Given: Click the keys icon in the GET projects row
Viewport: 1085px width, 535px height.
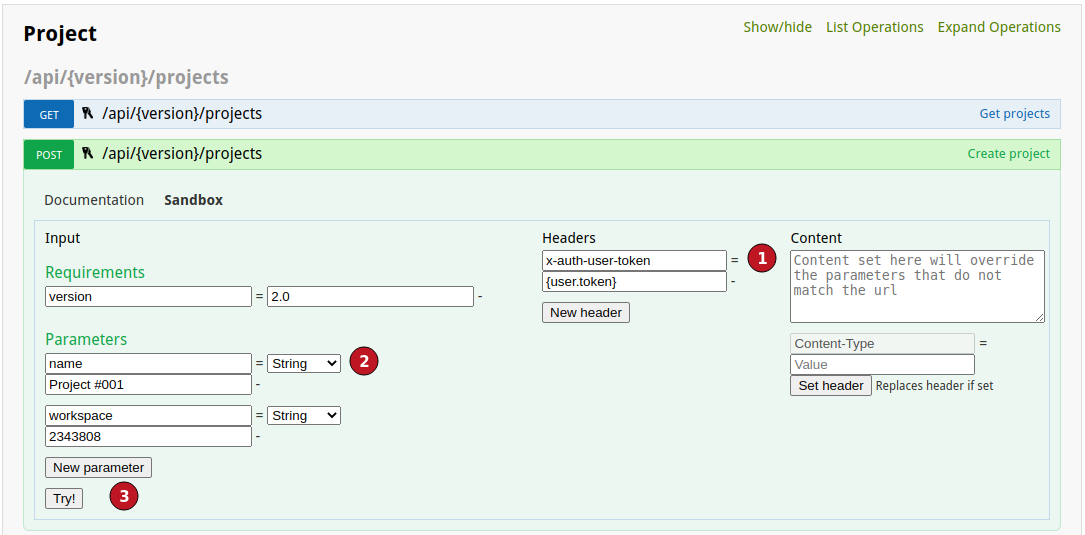Looking at the screenshot, I should [x=87, y=114].
